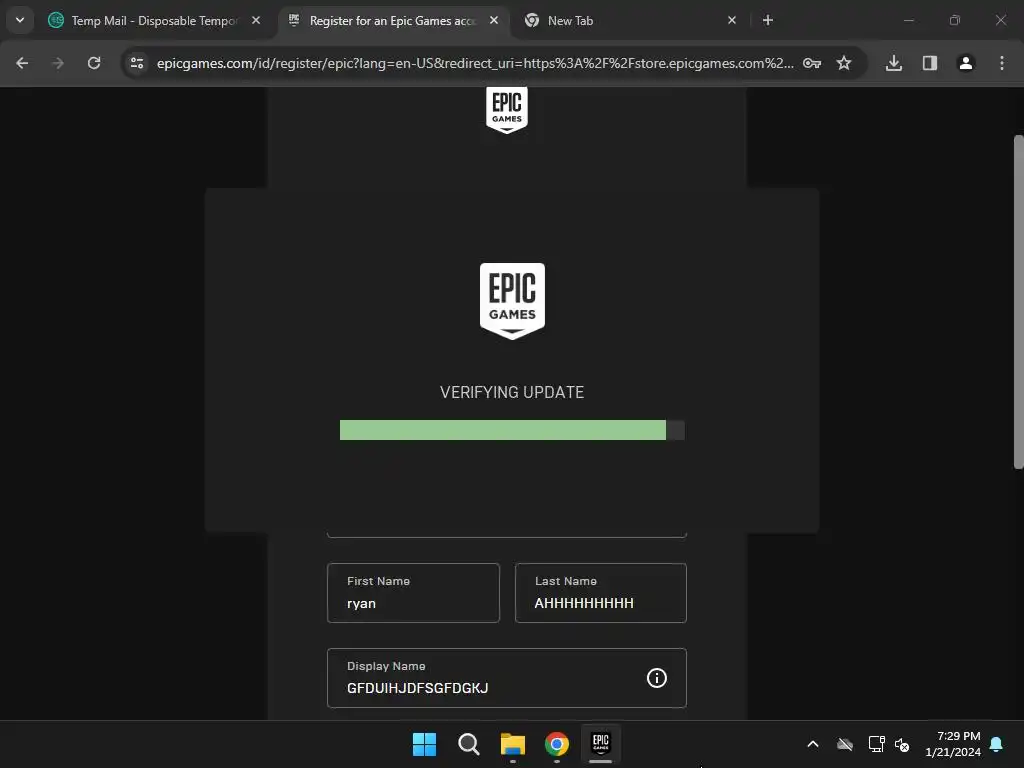This screenshot has width=1024, height=768.
Task: Focus the Last Name field
Action: point(601,593)
